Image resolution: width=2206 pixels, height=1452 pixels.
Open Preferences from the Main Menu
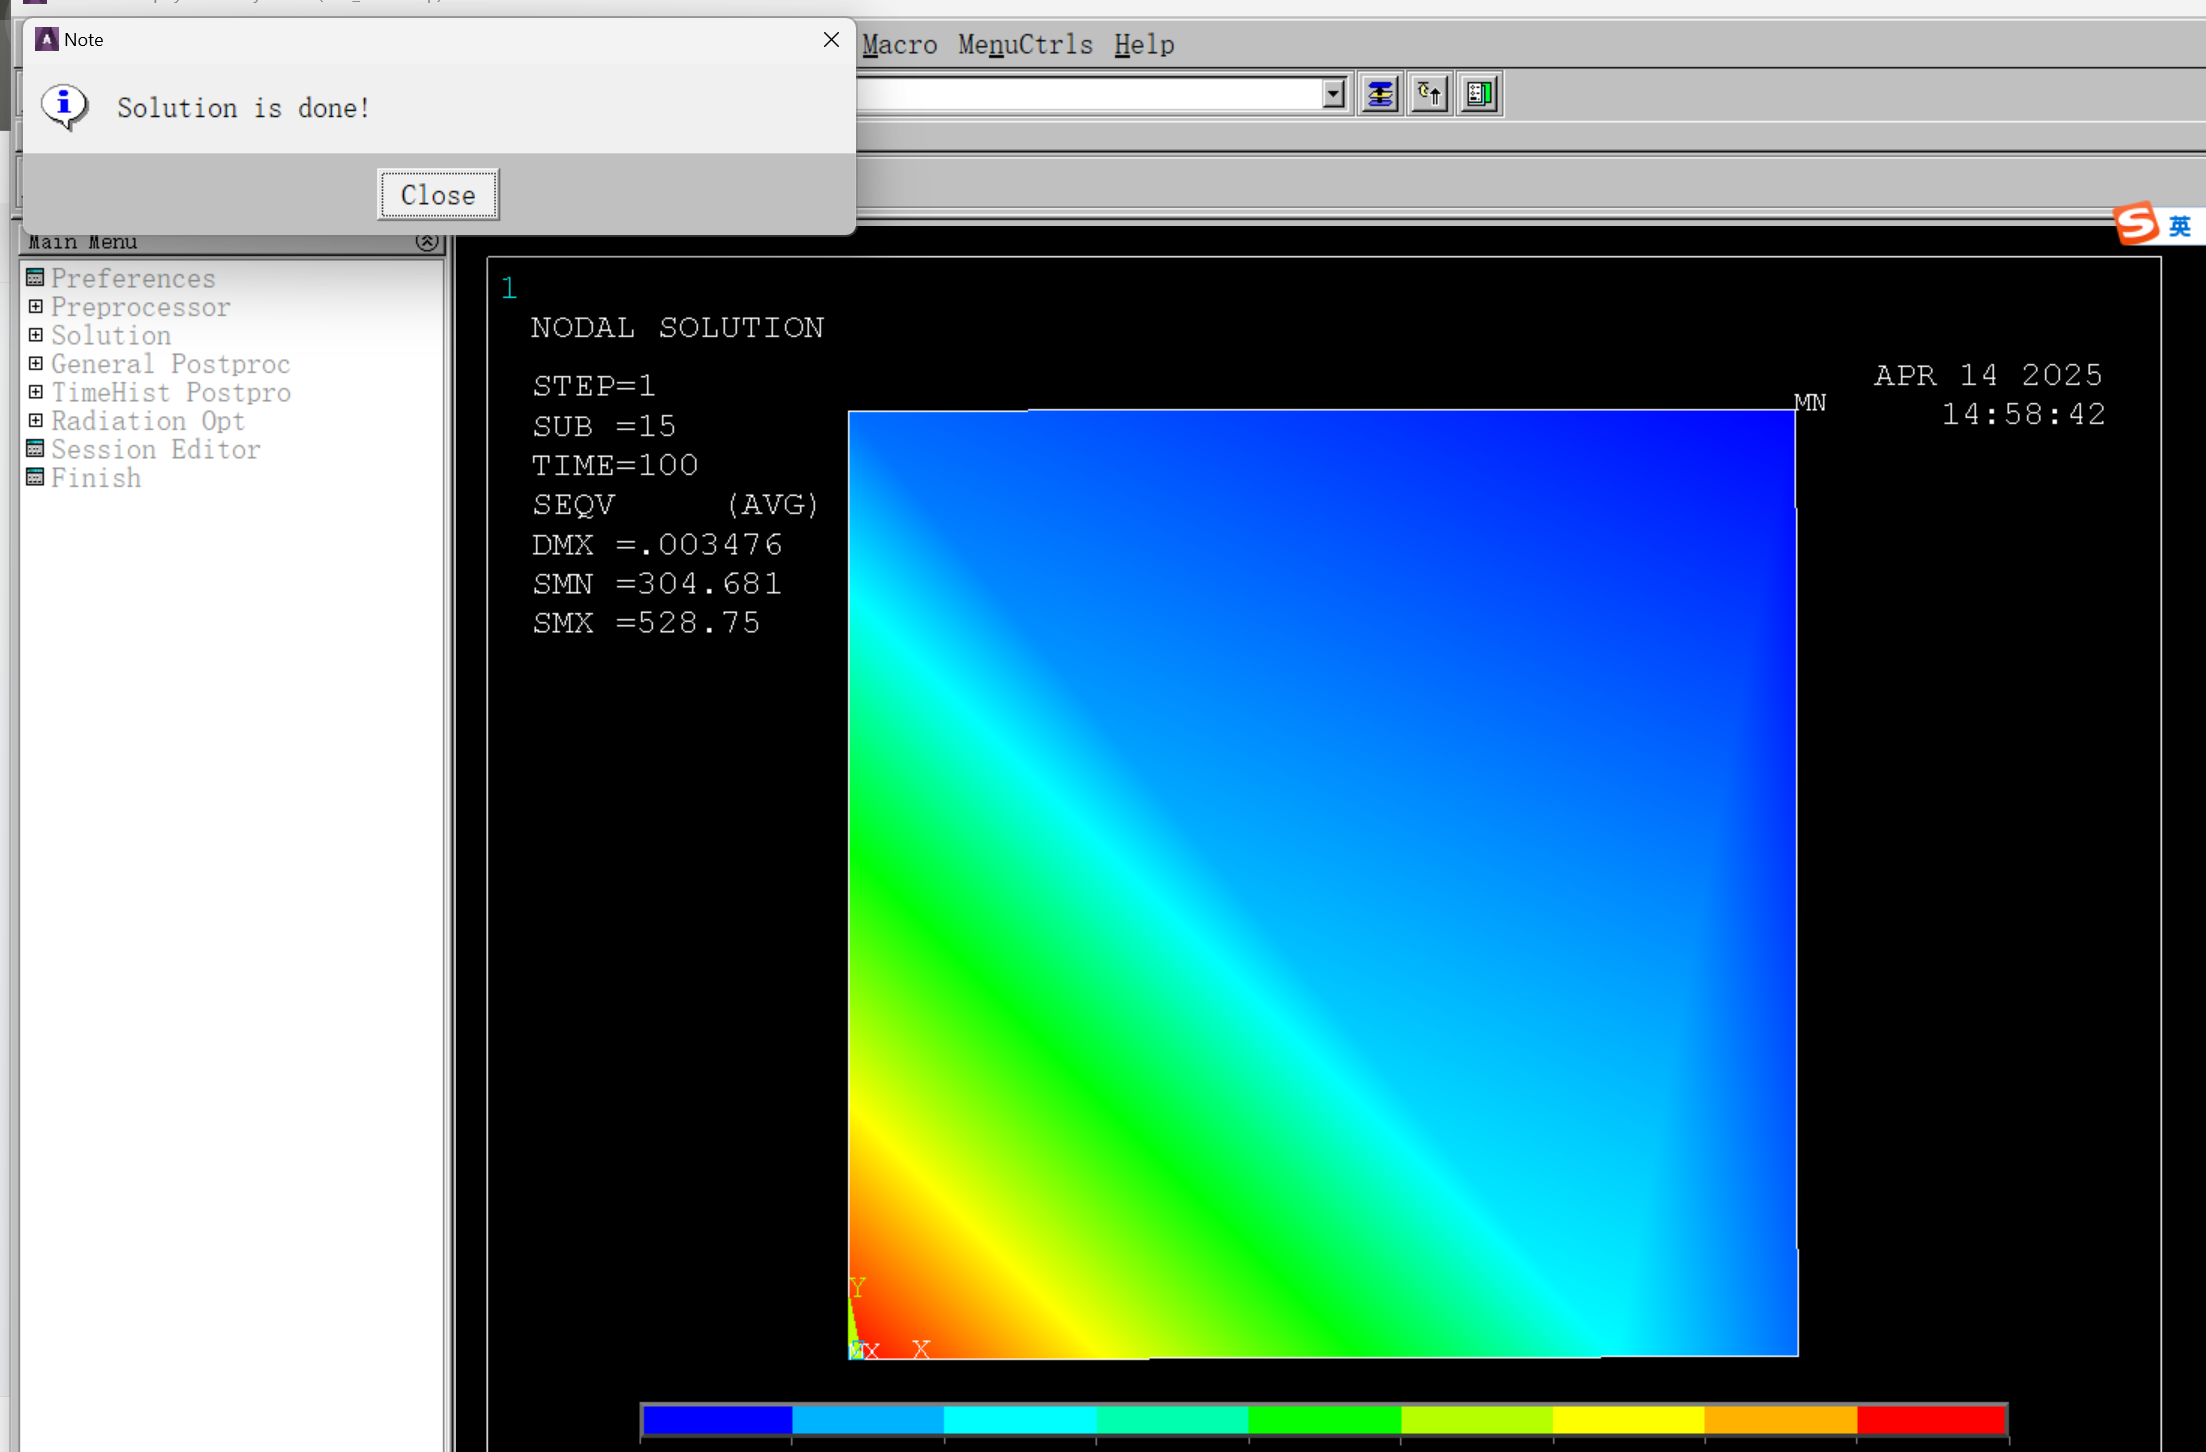point(132,278)
